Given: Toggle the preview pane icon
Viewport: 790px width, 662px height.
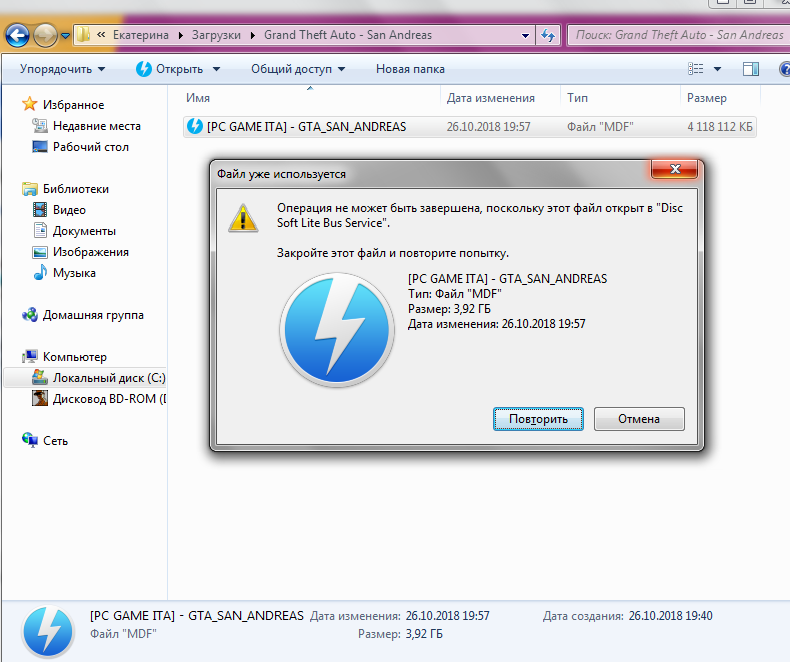Looking at the screenshot, I should pos(751,69).
